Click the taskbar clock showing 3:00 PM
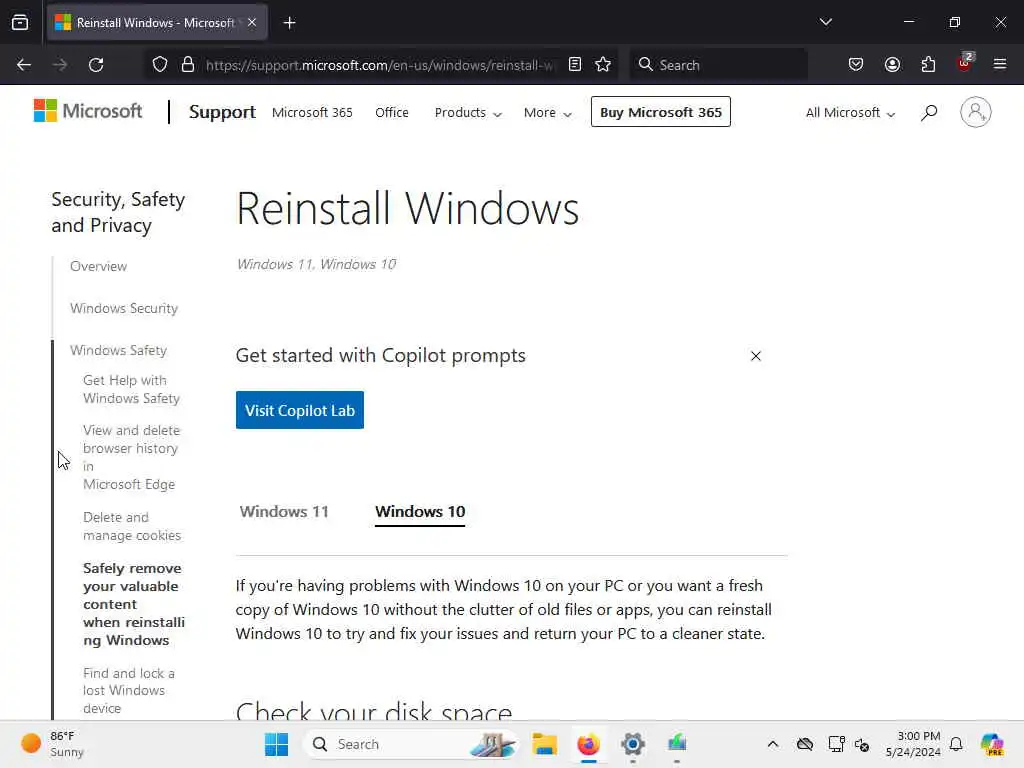 click(913, 744)
